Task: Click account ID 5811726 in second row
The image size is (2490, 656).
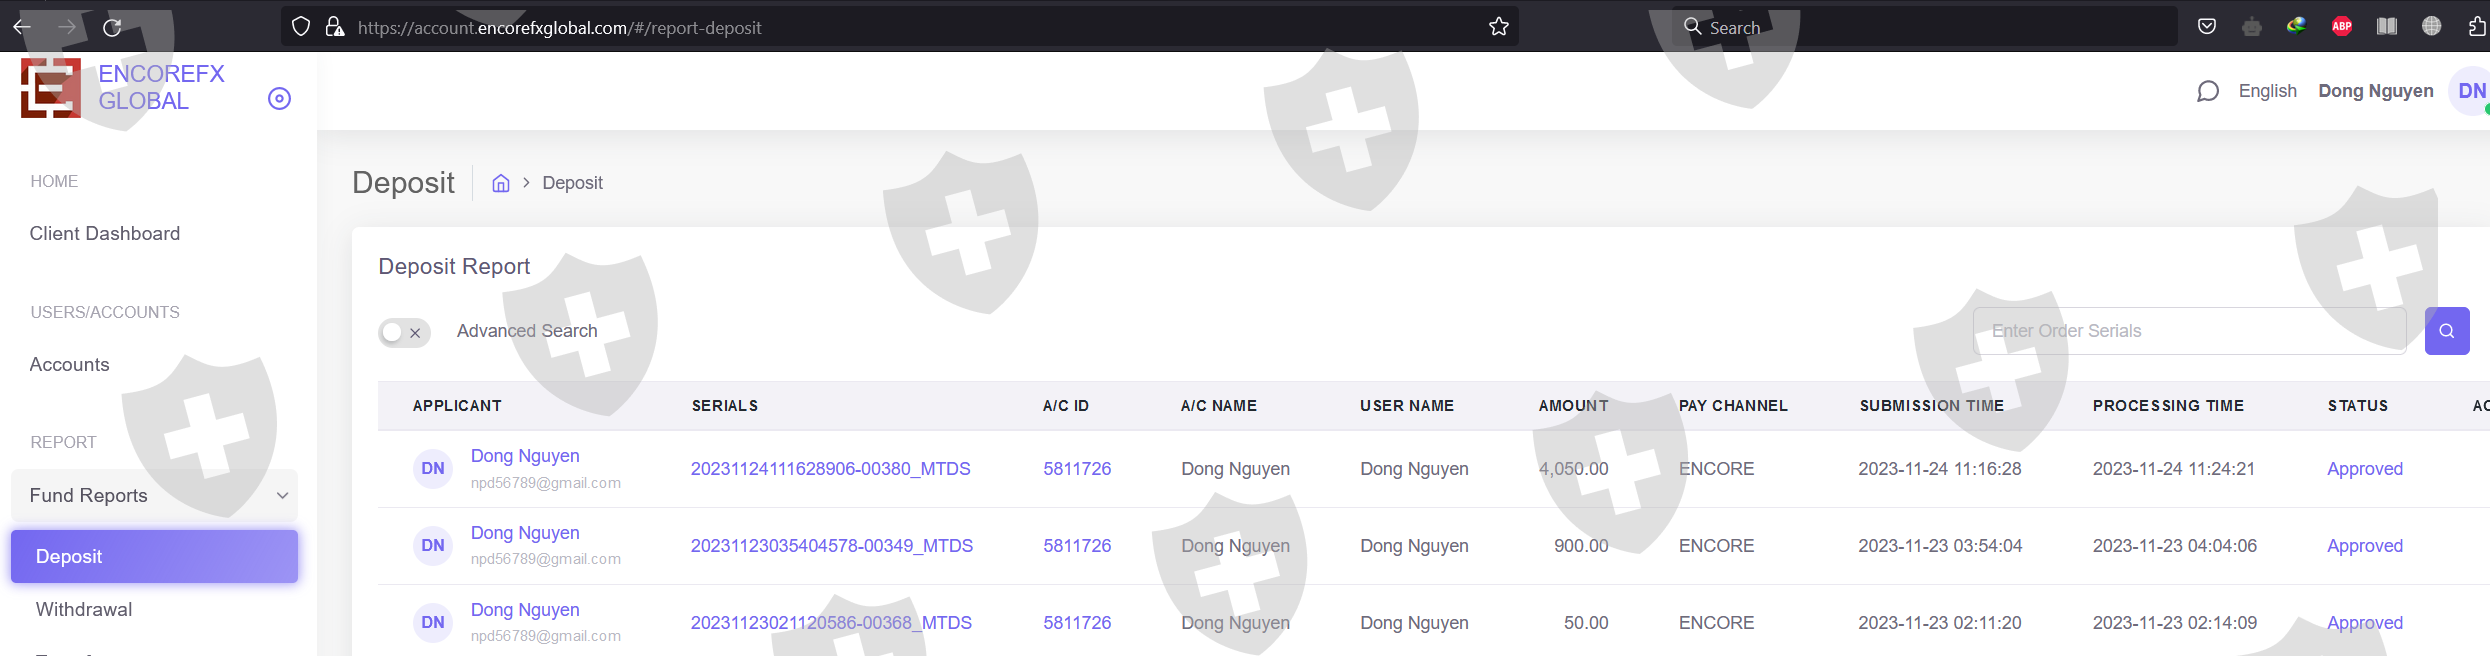Action: tap(1077, 546)
